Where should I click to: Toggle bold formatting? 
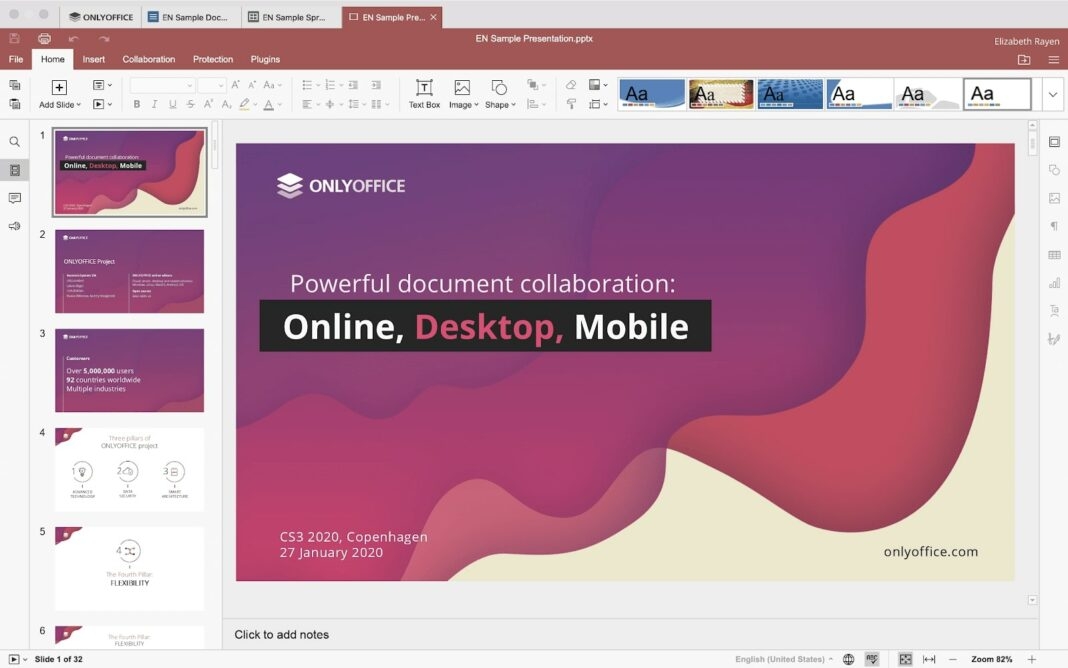(x=136, y=104)
